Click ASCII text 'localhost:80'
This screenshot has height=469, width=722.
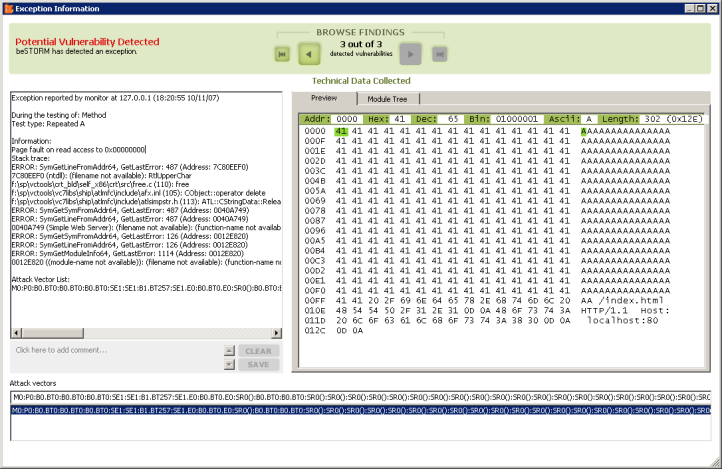[623, 320]
